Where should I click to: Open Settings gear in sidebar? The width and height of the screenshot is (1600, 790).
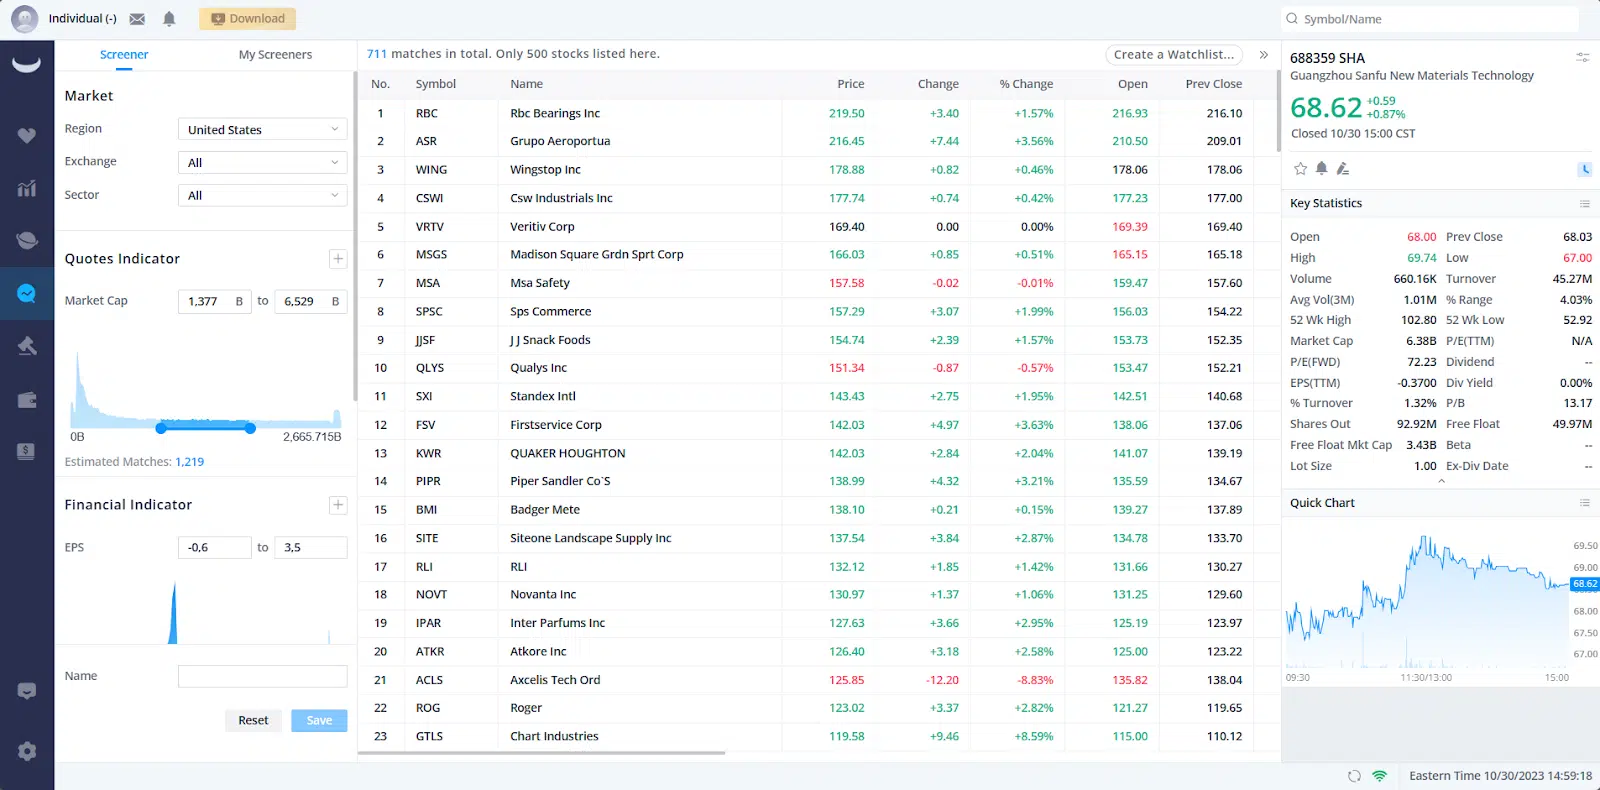pyautogui.click(x=27, y=751)
